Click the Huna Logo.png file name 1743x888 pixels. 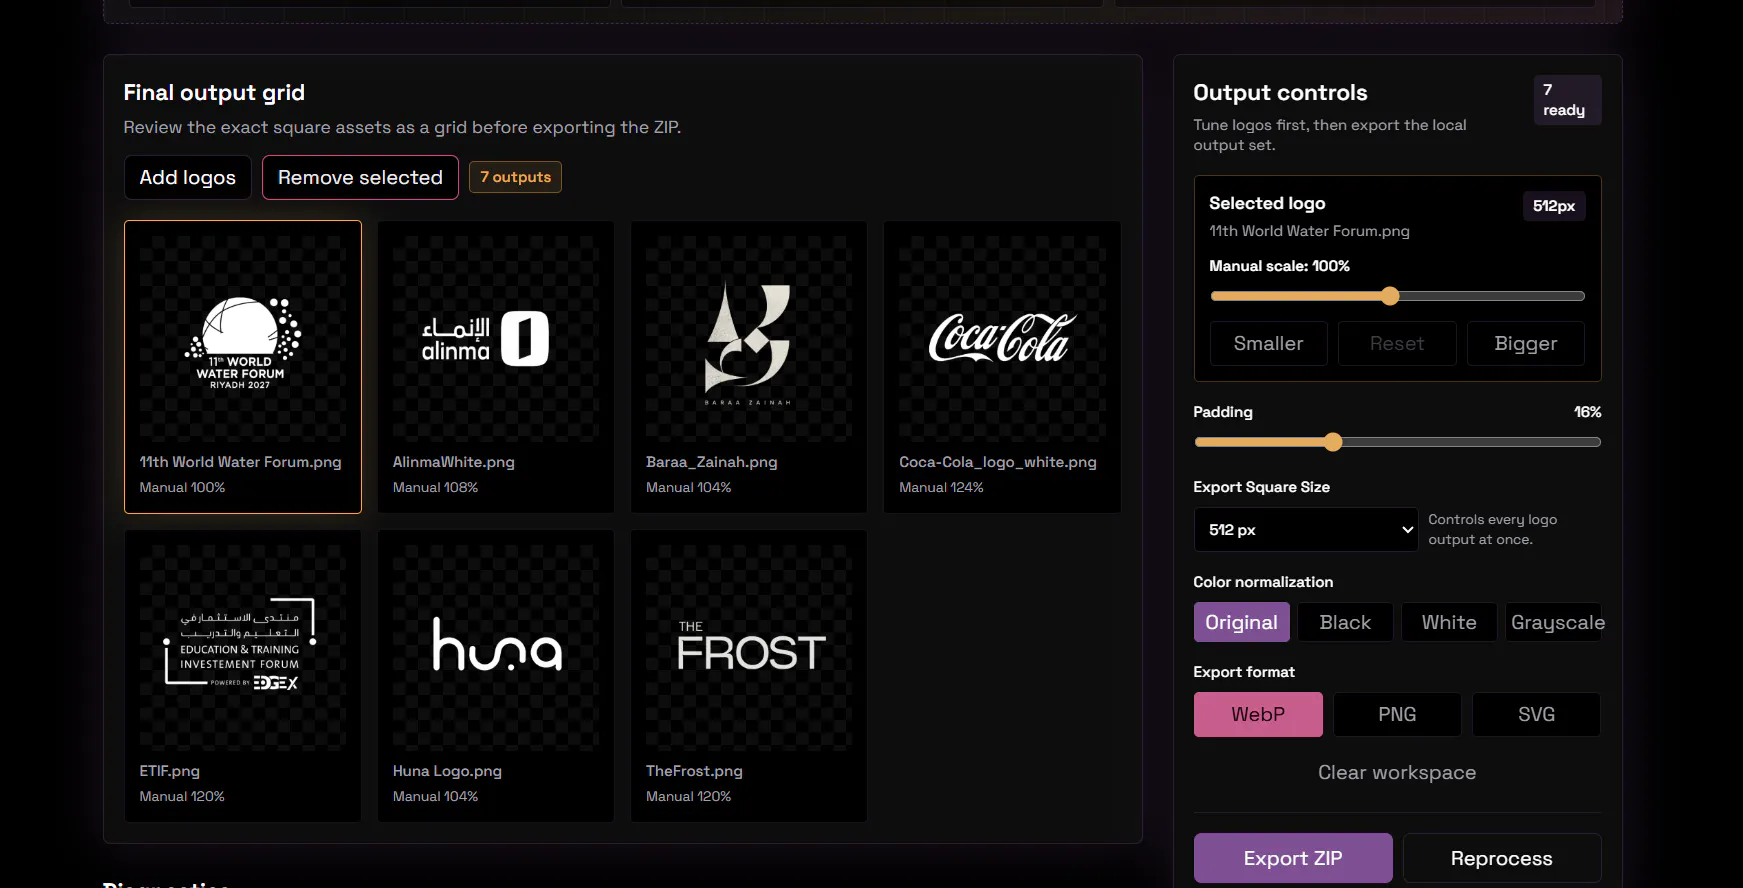(x=447, y=771)
